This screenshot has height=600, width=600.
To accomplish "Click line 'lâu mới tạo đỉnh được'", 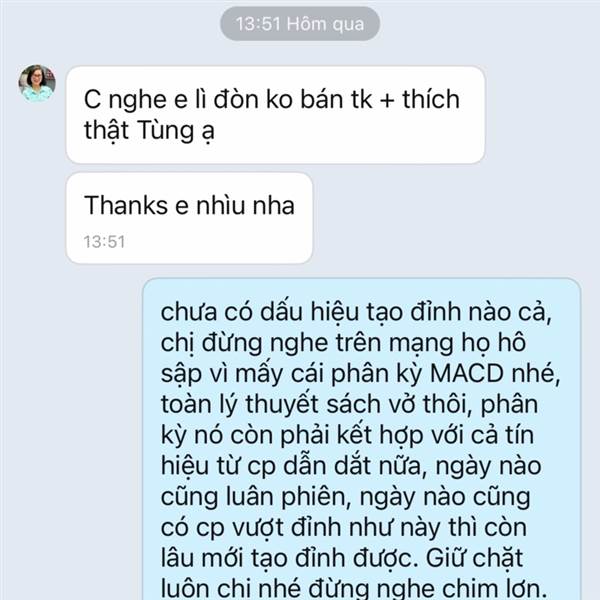I will 342,558.
